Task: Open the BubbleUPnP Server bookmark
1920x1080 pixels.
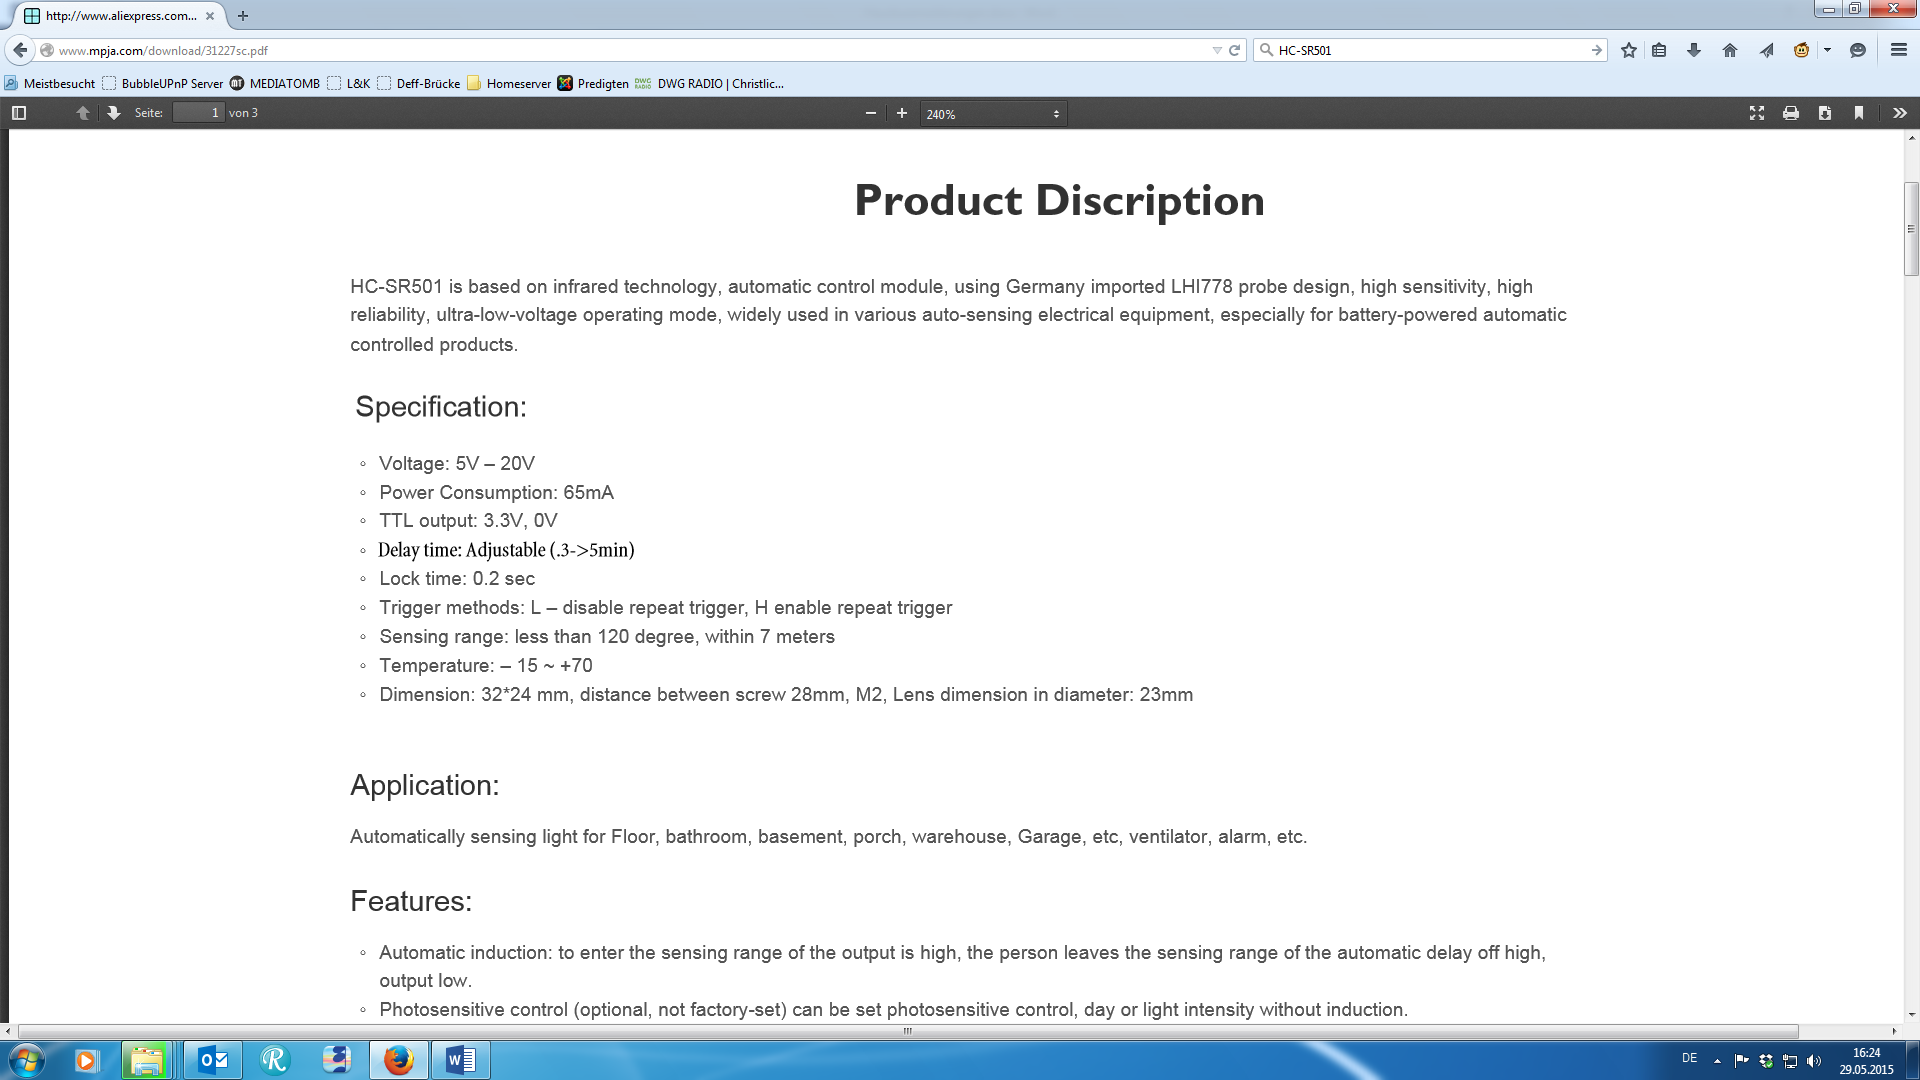Action: click(163, 83)
